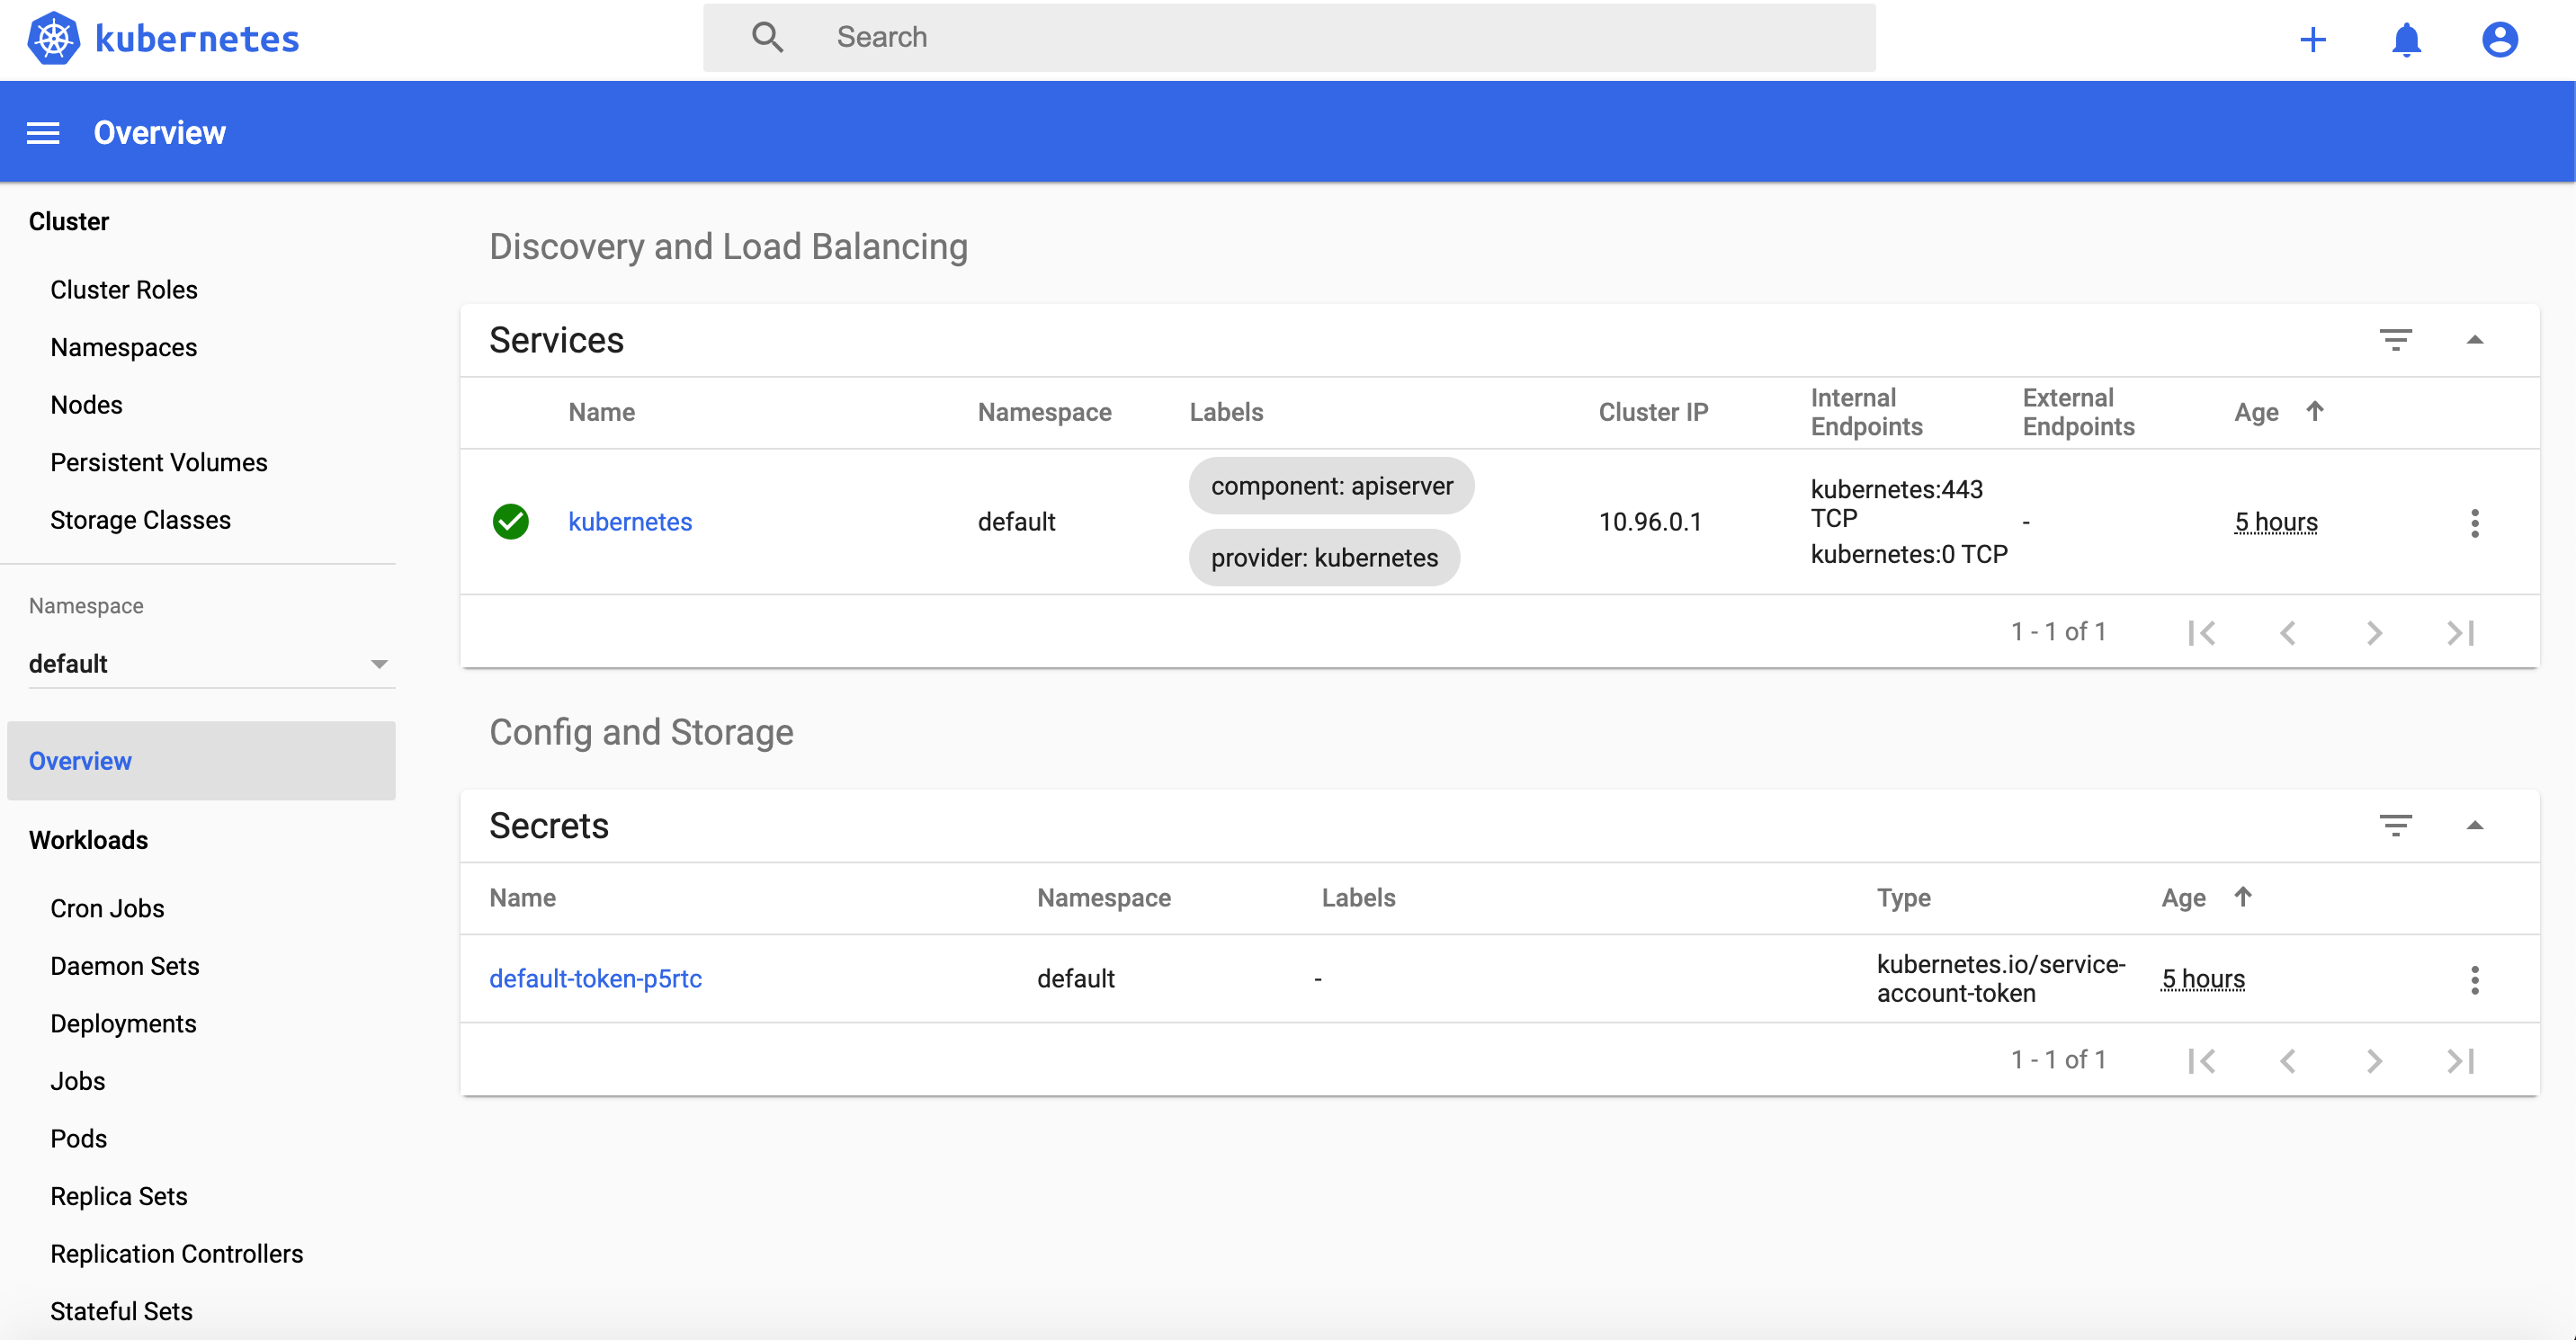Sort Secrets by Age column arrow

[2243, 897]
